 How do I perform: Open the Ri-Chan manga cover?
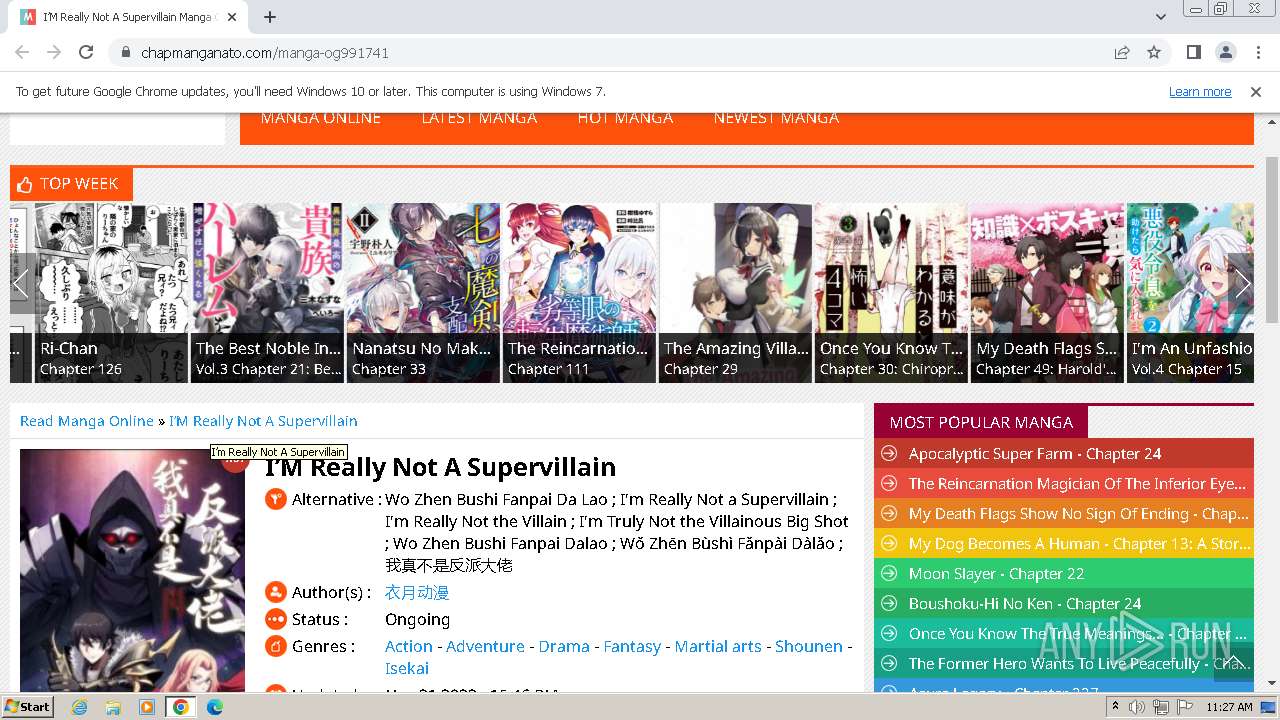pos(112,293)
